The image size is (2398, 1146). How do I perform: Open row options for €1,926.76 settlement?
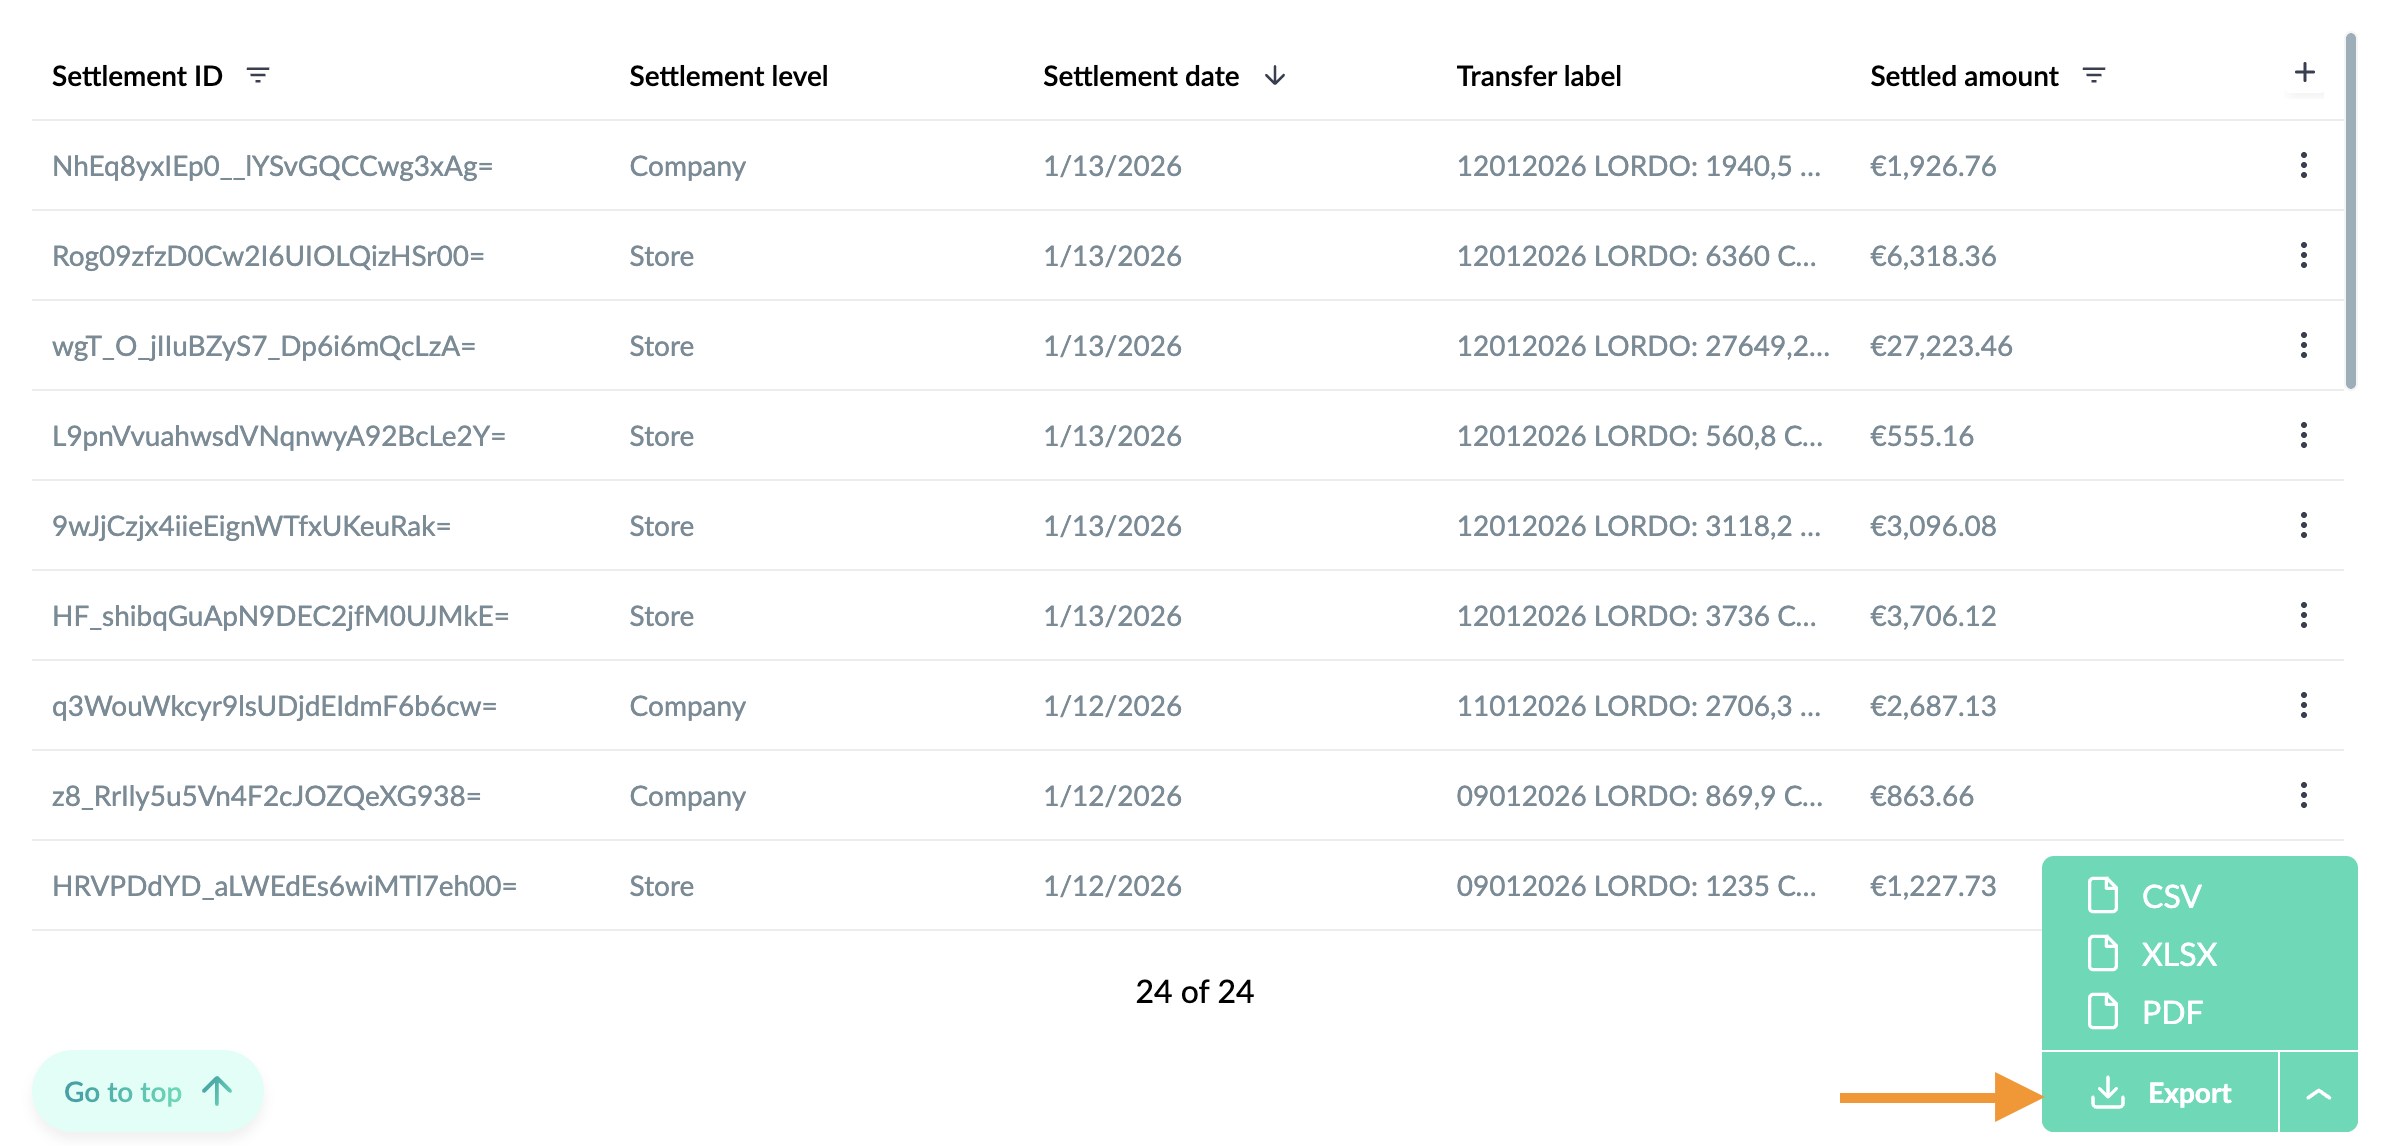[x=2303, y=165]
